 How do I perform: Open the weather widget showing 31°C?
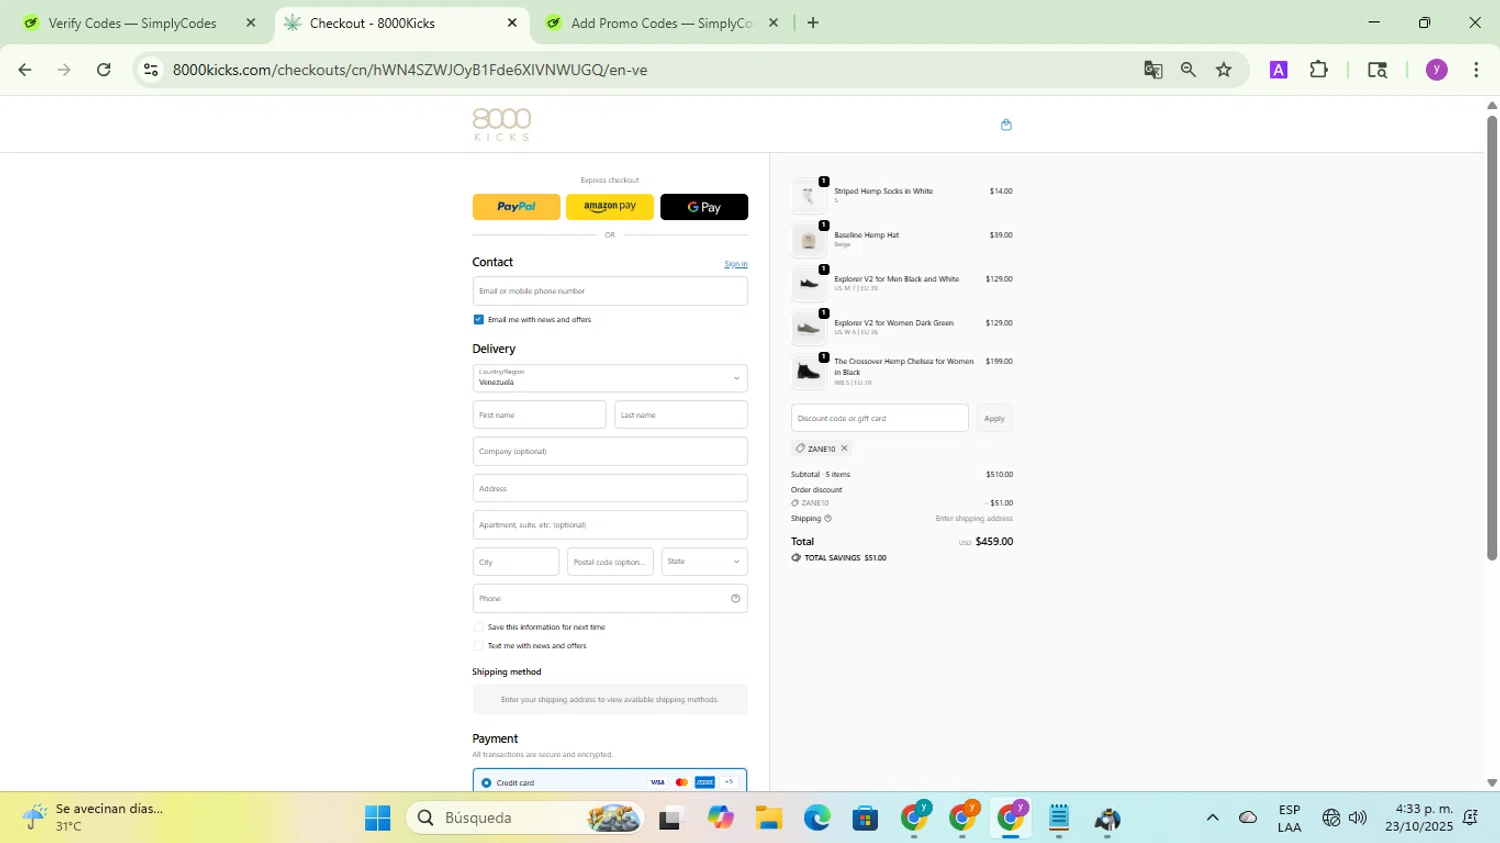tap(95, 818)
